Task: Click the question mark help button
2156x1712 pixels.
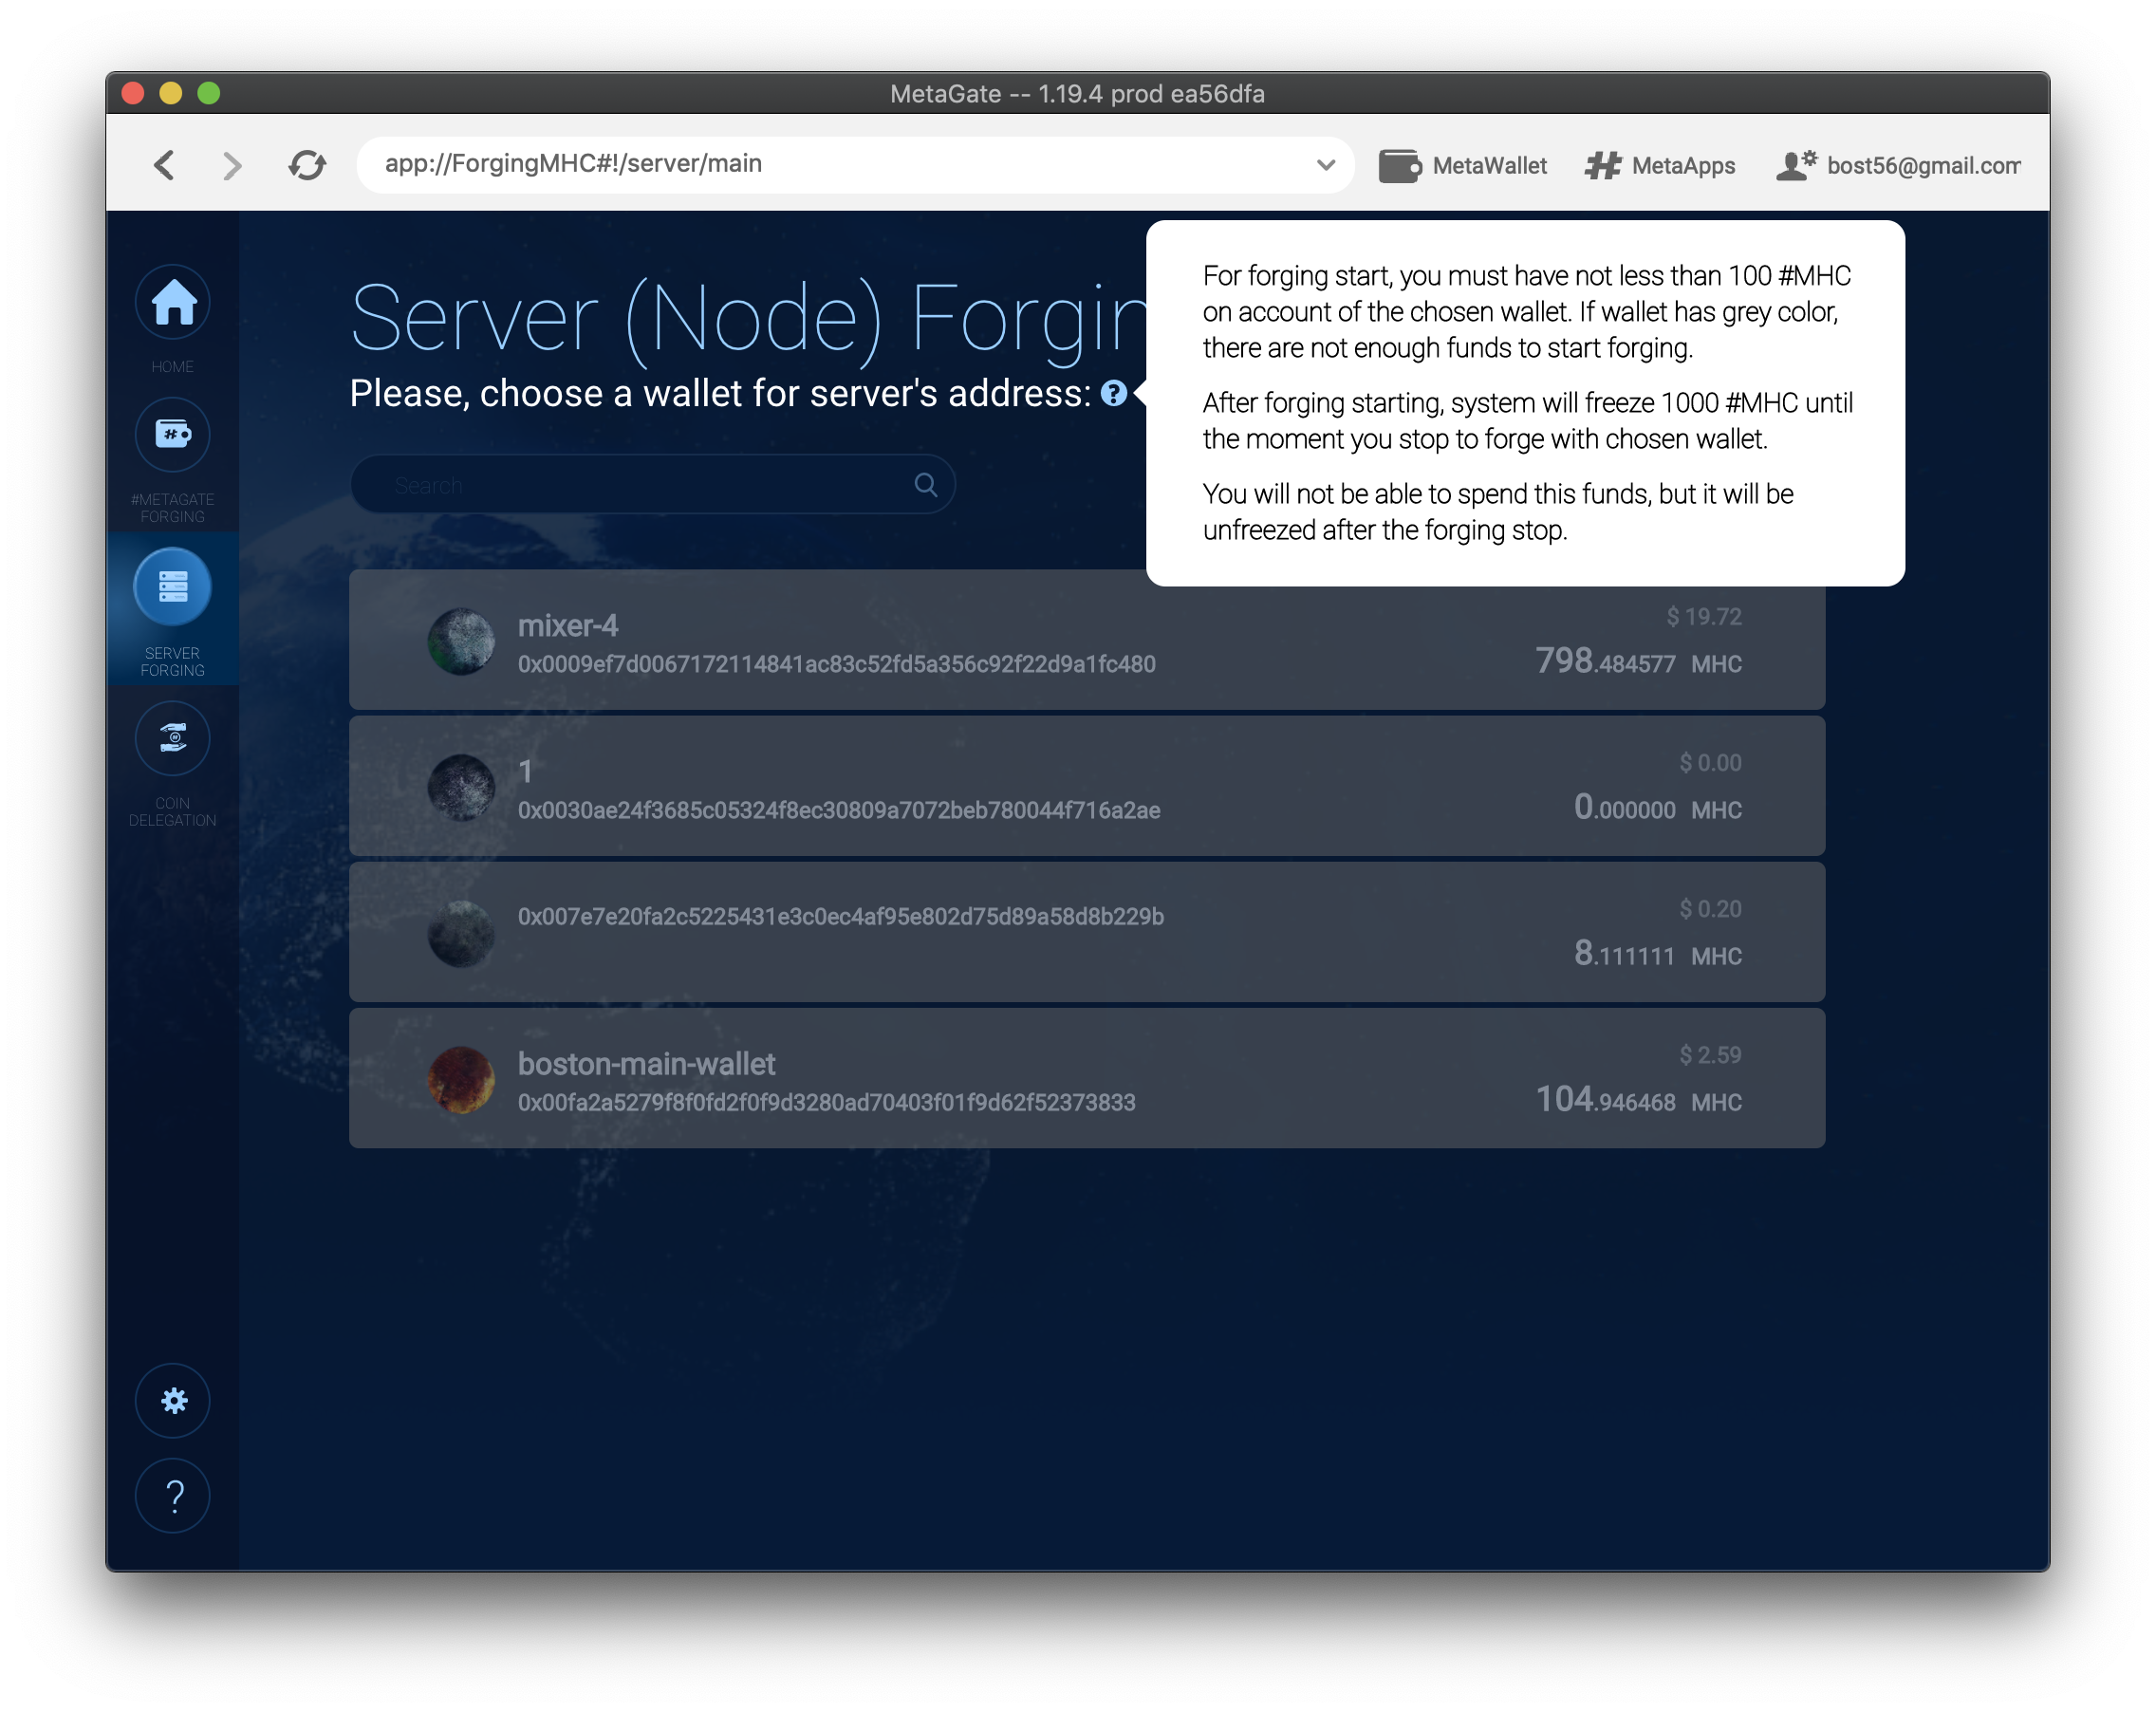Action: coord(173,1496)
